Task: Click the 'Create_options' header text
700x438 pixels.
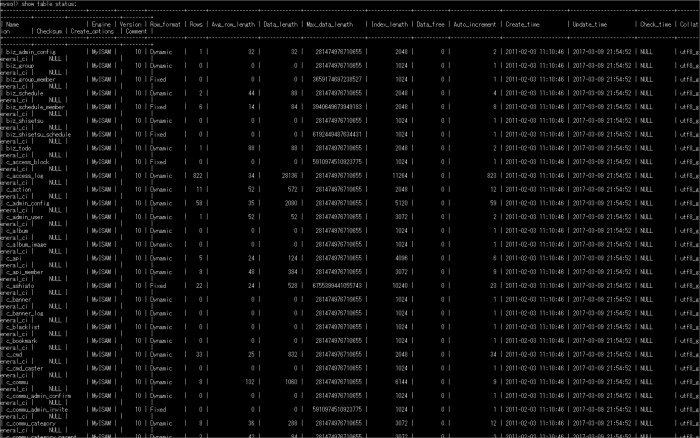Action: point(92,31)
